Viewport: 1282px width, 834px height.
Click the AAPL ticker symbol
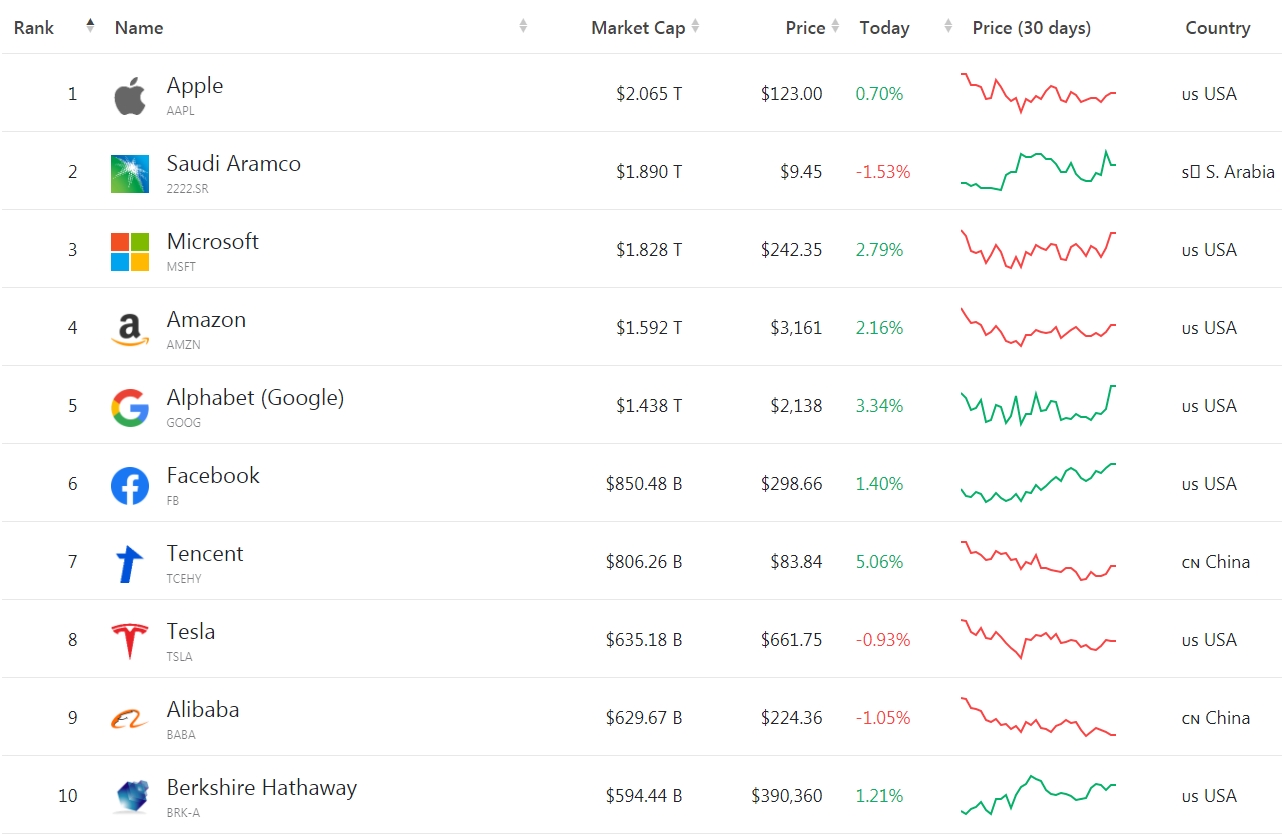(181, 111)
